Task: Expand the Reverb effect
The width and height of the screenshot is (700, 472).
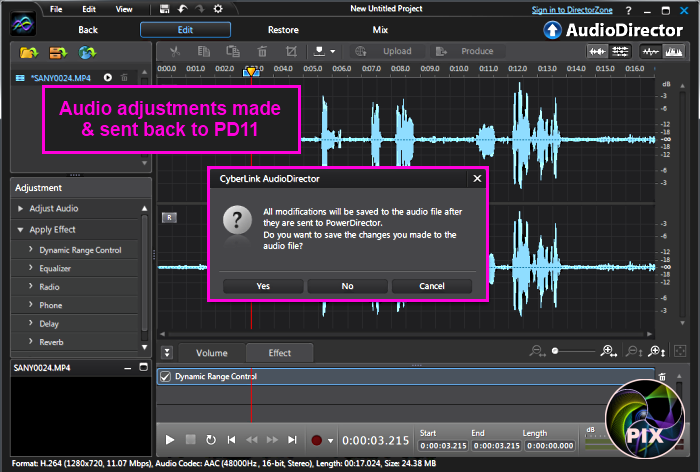Action: tap(31, 341)
